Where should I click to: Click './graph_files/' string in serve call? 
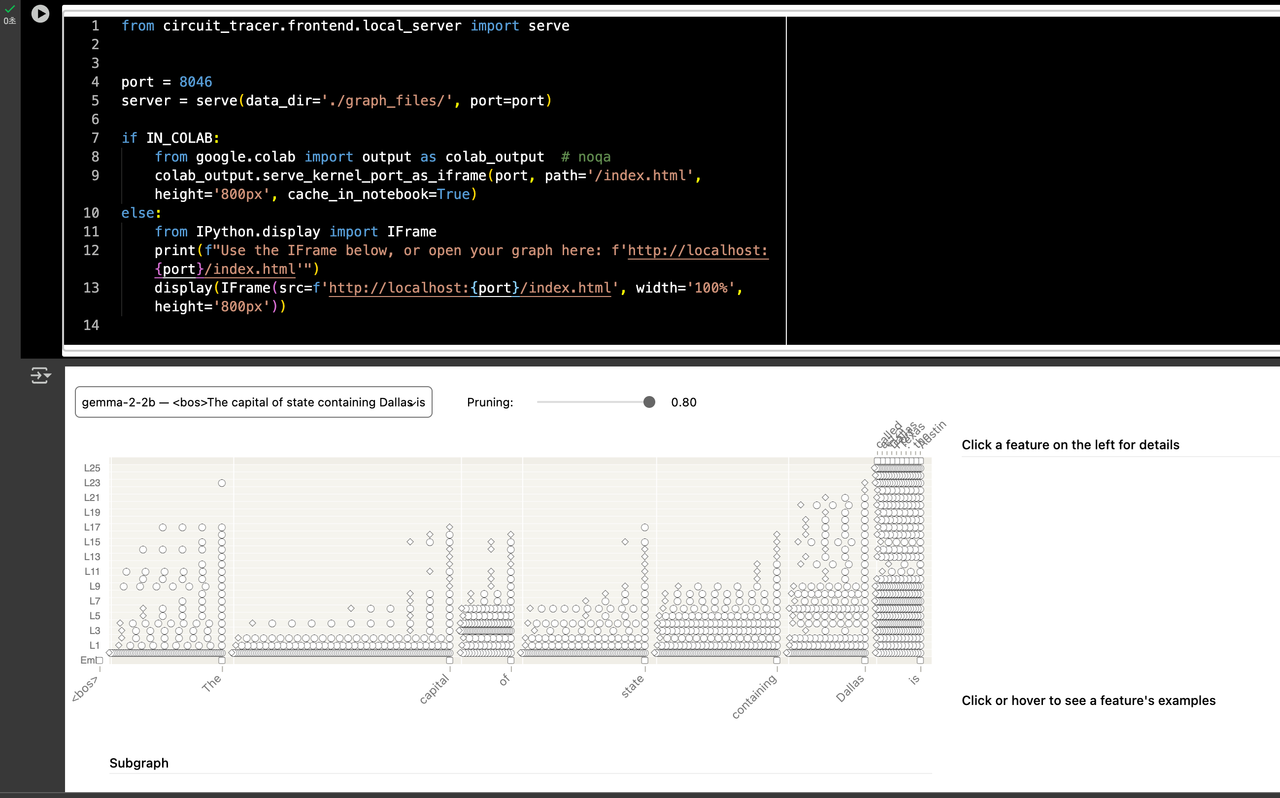click(x=389, y=101)
